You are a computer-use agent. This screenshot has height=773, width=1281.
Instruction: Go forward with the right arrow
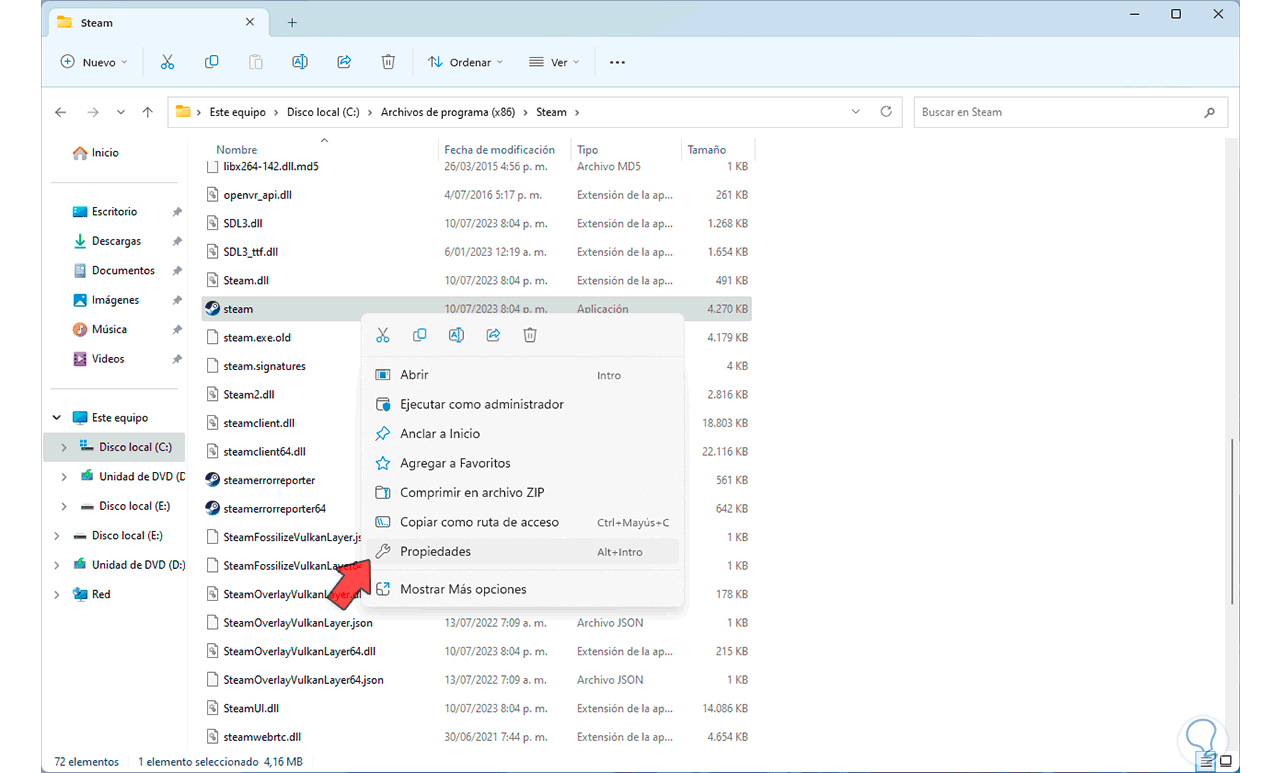pos(92,112)
